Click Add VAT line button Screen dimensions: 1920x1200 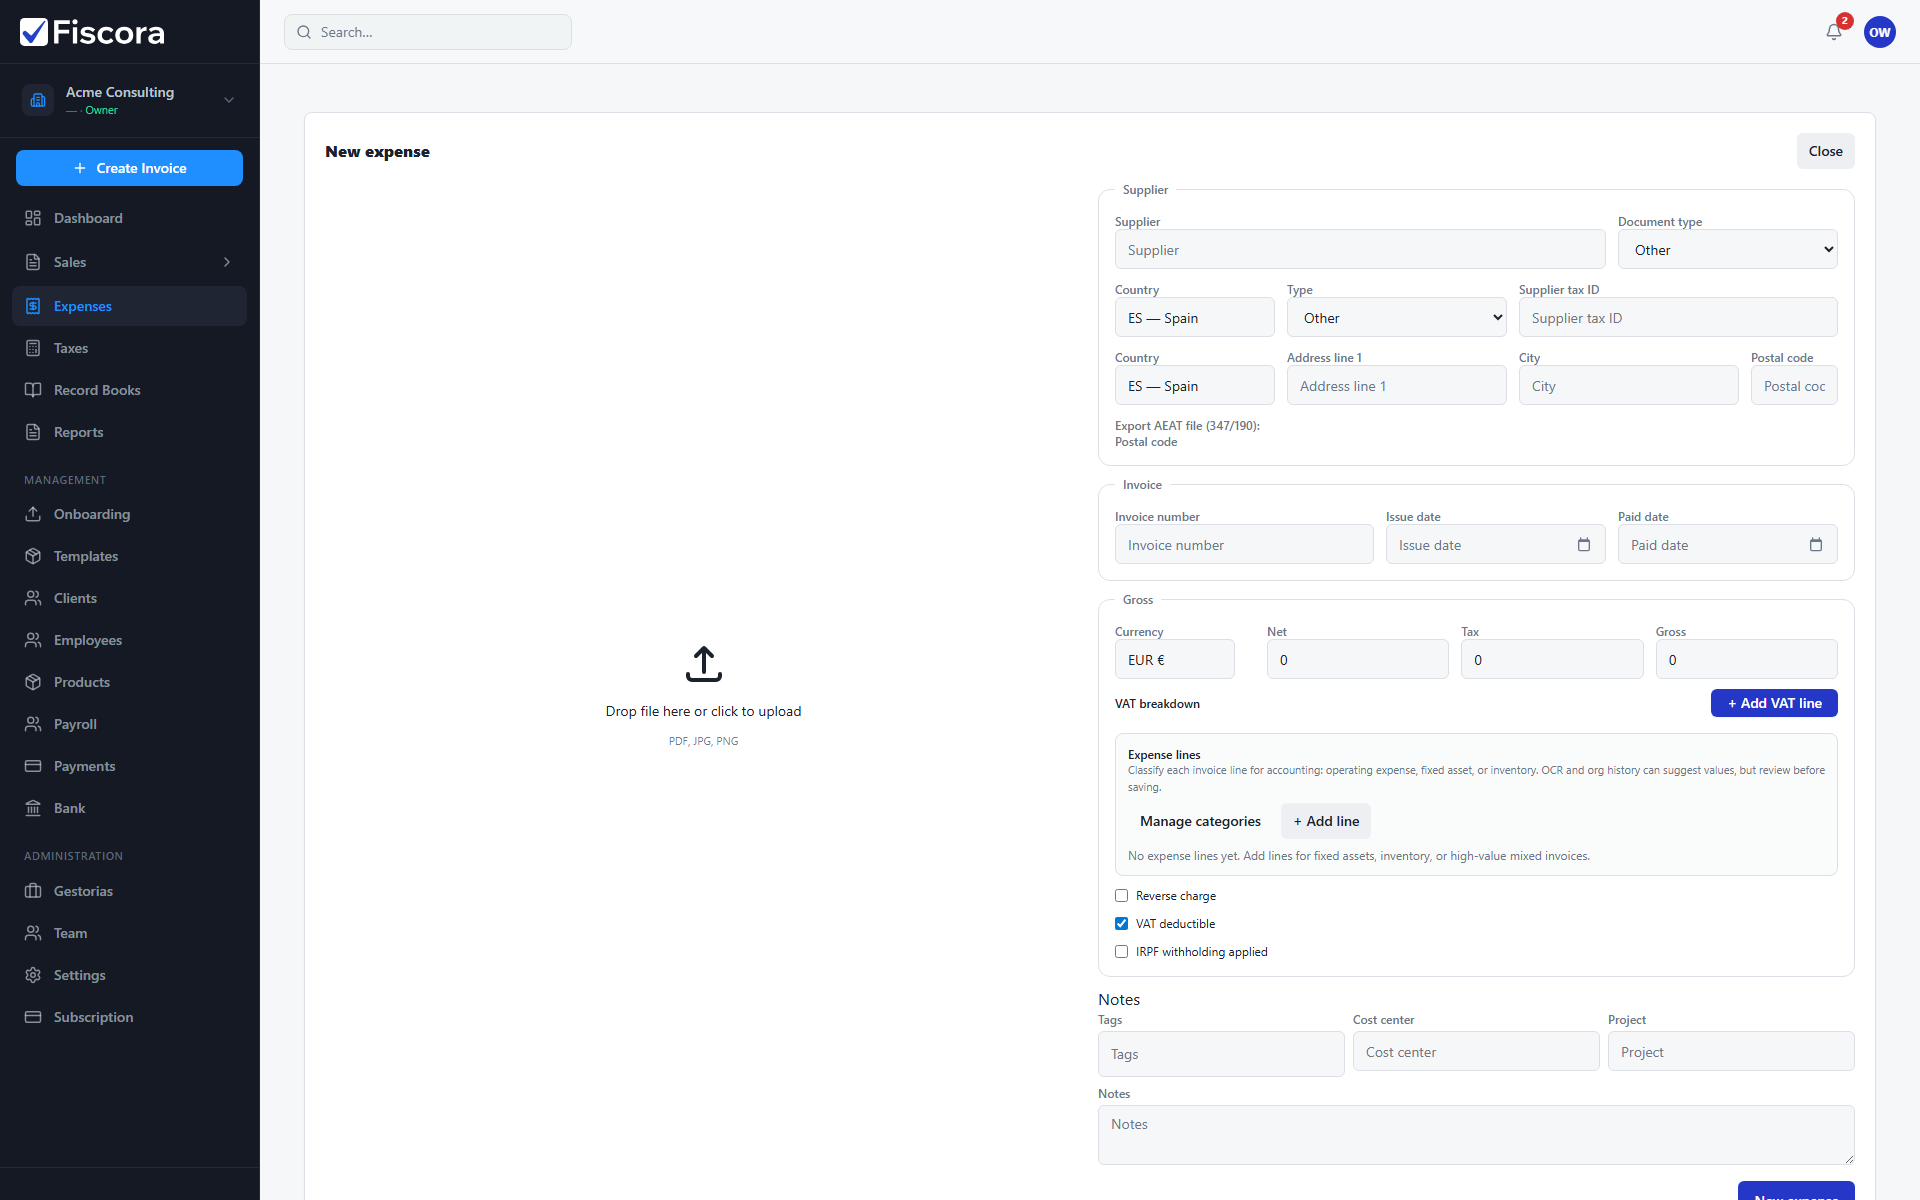click(x=1774, y=703)
